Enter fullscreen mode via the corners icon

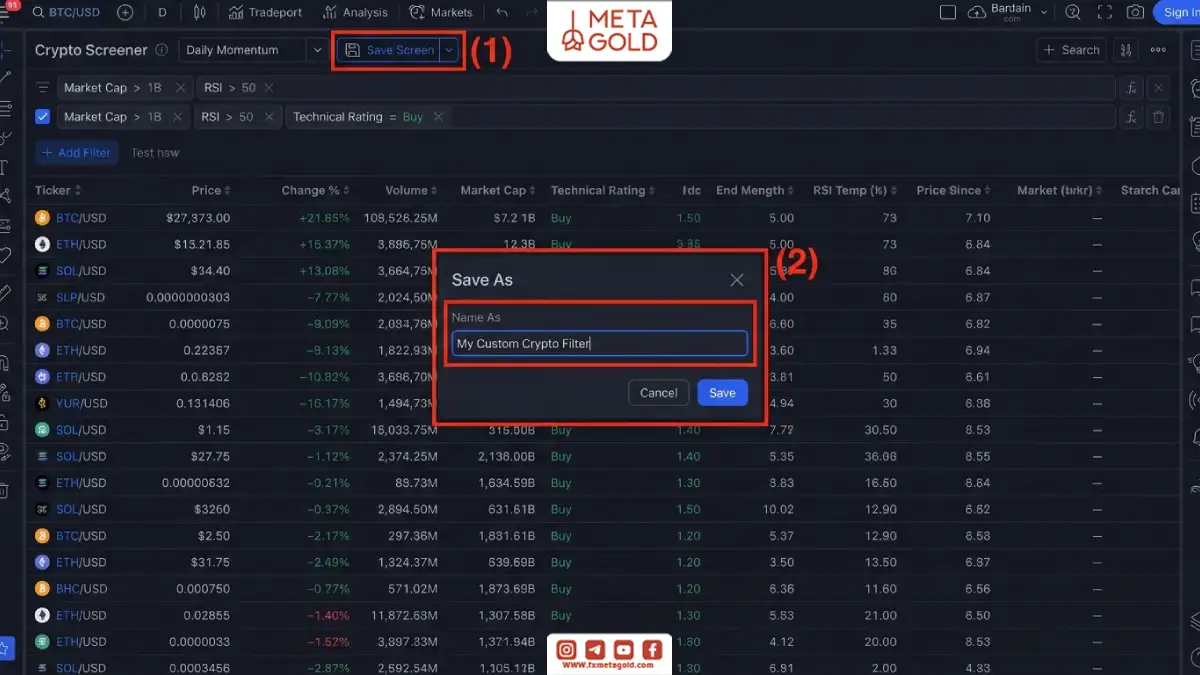[x=1104, y=13]
